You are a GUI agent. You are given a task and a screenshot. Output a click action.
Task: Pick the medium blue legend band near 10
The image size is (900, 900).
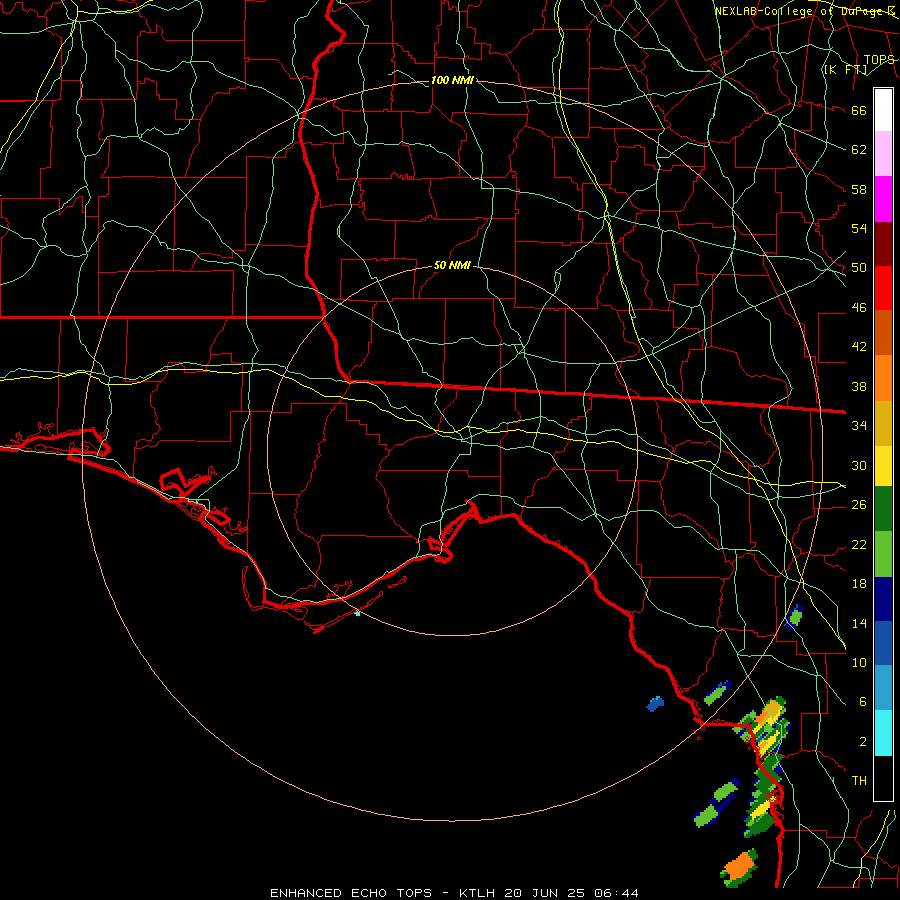pos(883,643)
